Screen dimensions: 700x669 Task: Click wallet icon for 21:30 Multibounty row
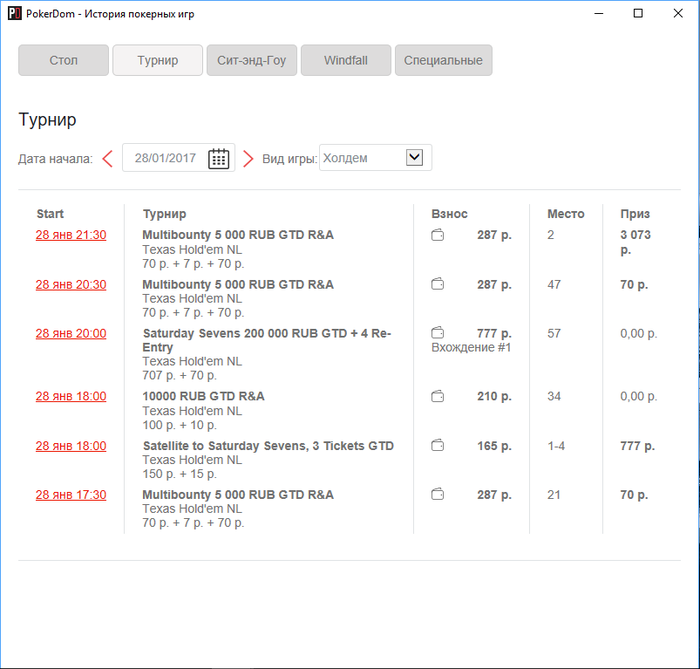point(438,235)
